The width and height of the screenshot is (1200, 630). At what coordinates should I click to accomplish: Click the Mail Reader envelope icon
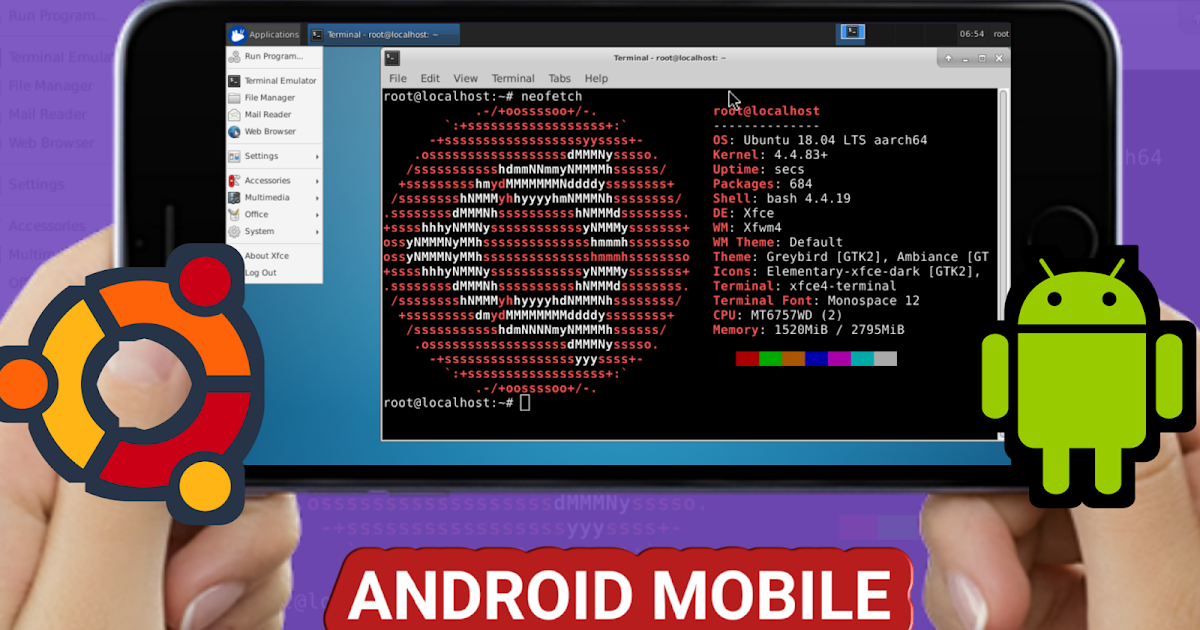(235, 115)
